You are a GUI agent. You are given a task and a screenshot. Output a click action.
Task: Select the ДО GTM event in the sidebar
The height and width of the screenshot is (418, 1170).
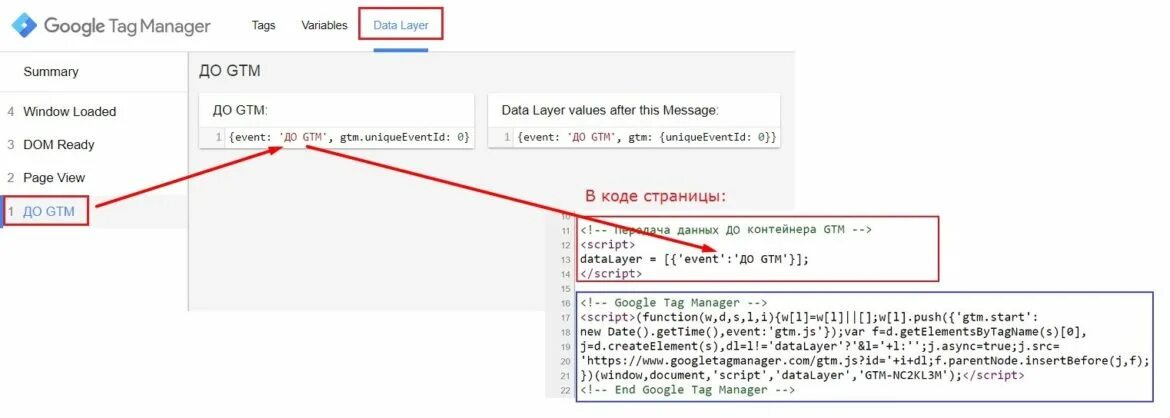click(x=49, y=211)
